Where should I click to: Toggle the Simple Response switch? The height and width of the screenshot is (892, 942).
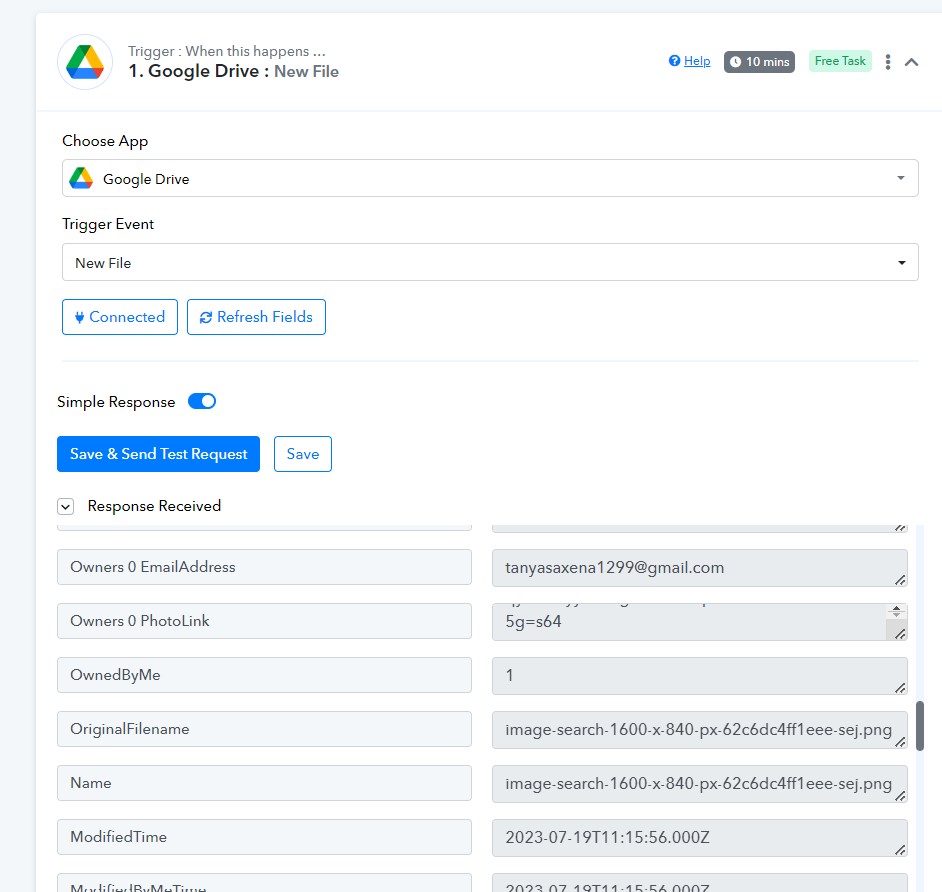pos(202,401)
